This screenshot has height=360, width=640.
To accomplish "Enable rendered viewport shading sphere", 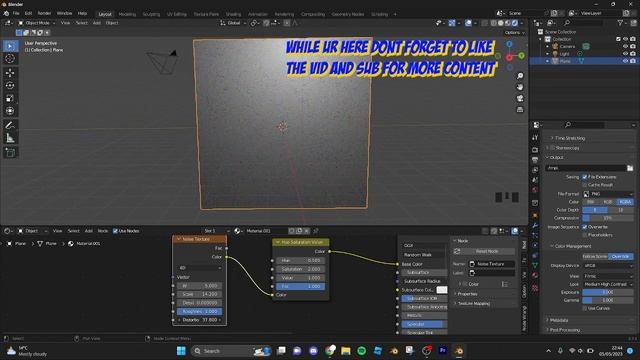I will tap(515, 23).
